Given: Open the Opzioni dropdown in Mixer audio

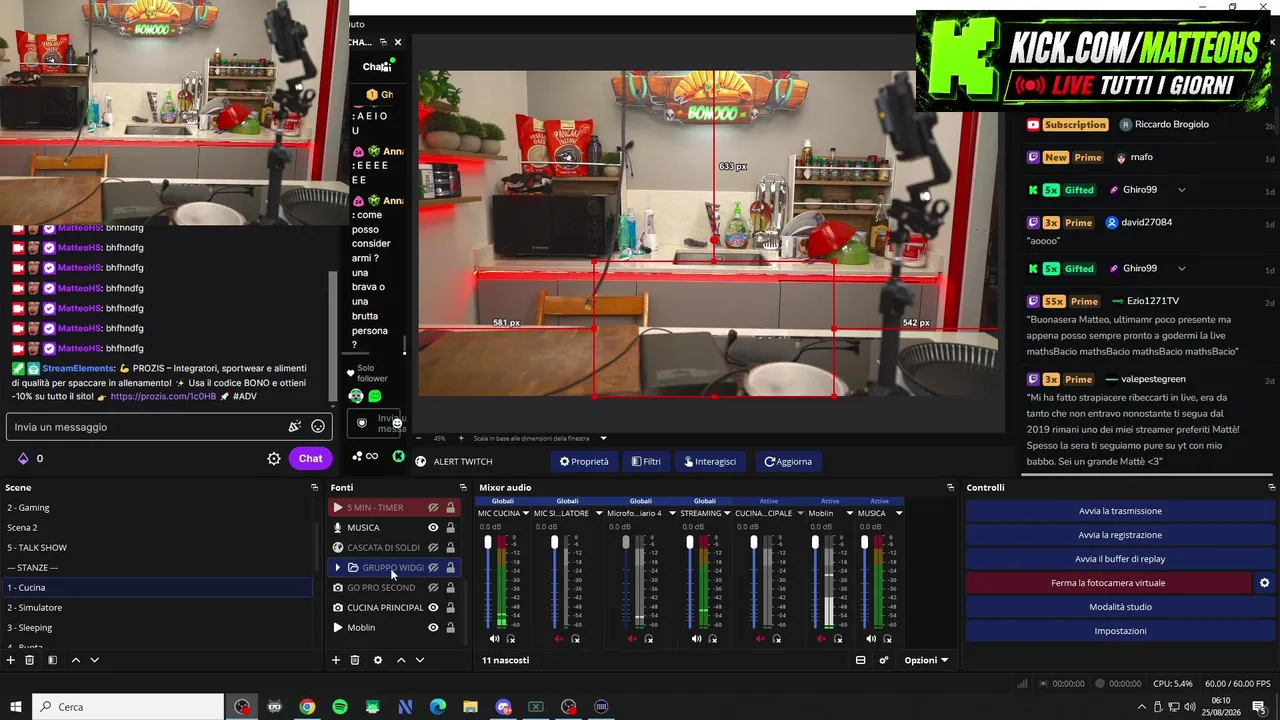Looking at the screenshot, I should (926, 660).
